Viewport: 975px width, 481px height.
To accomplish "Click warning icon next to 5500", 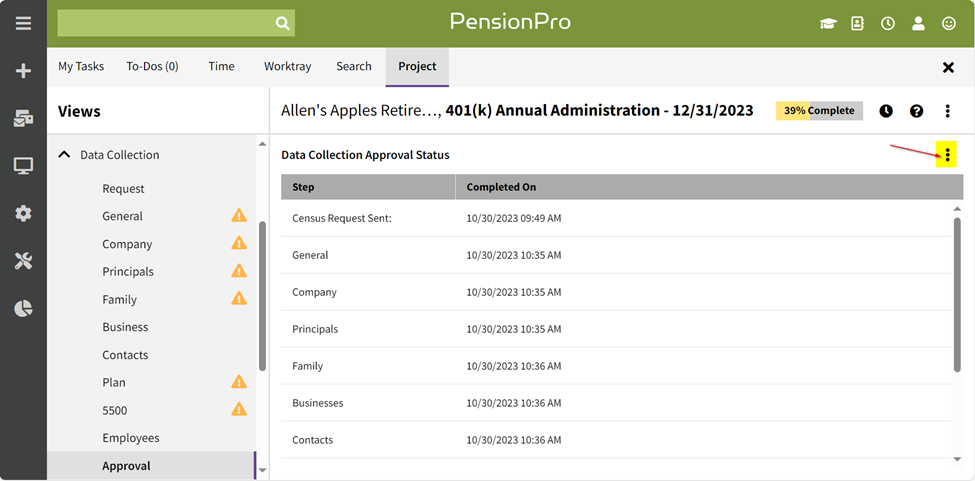I will pyautogui.click(x=239, y=410).
